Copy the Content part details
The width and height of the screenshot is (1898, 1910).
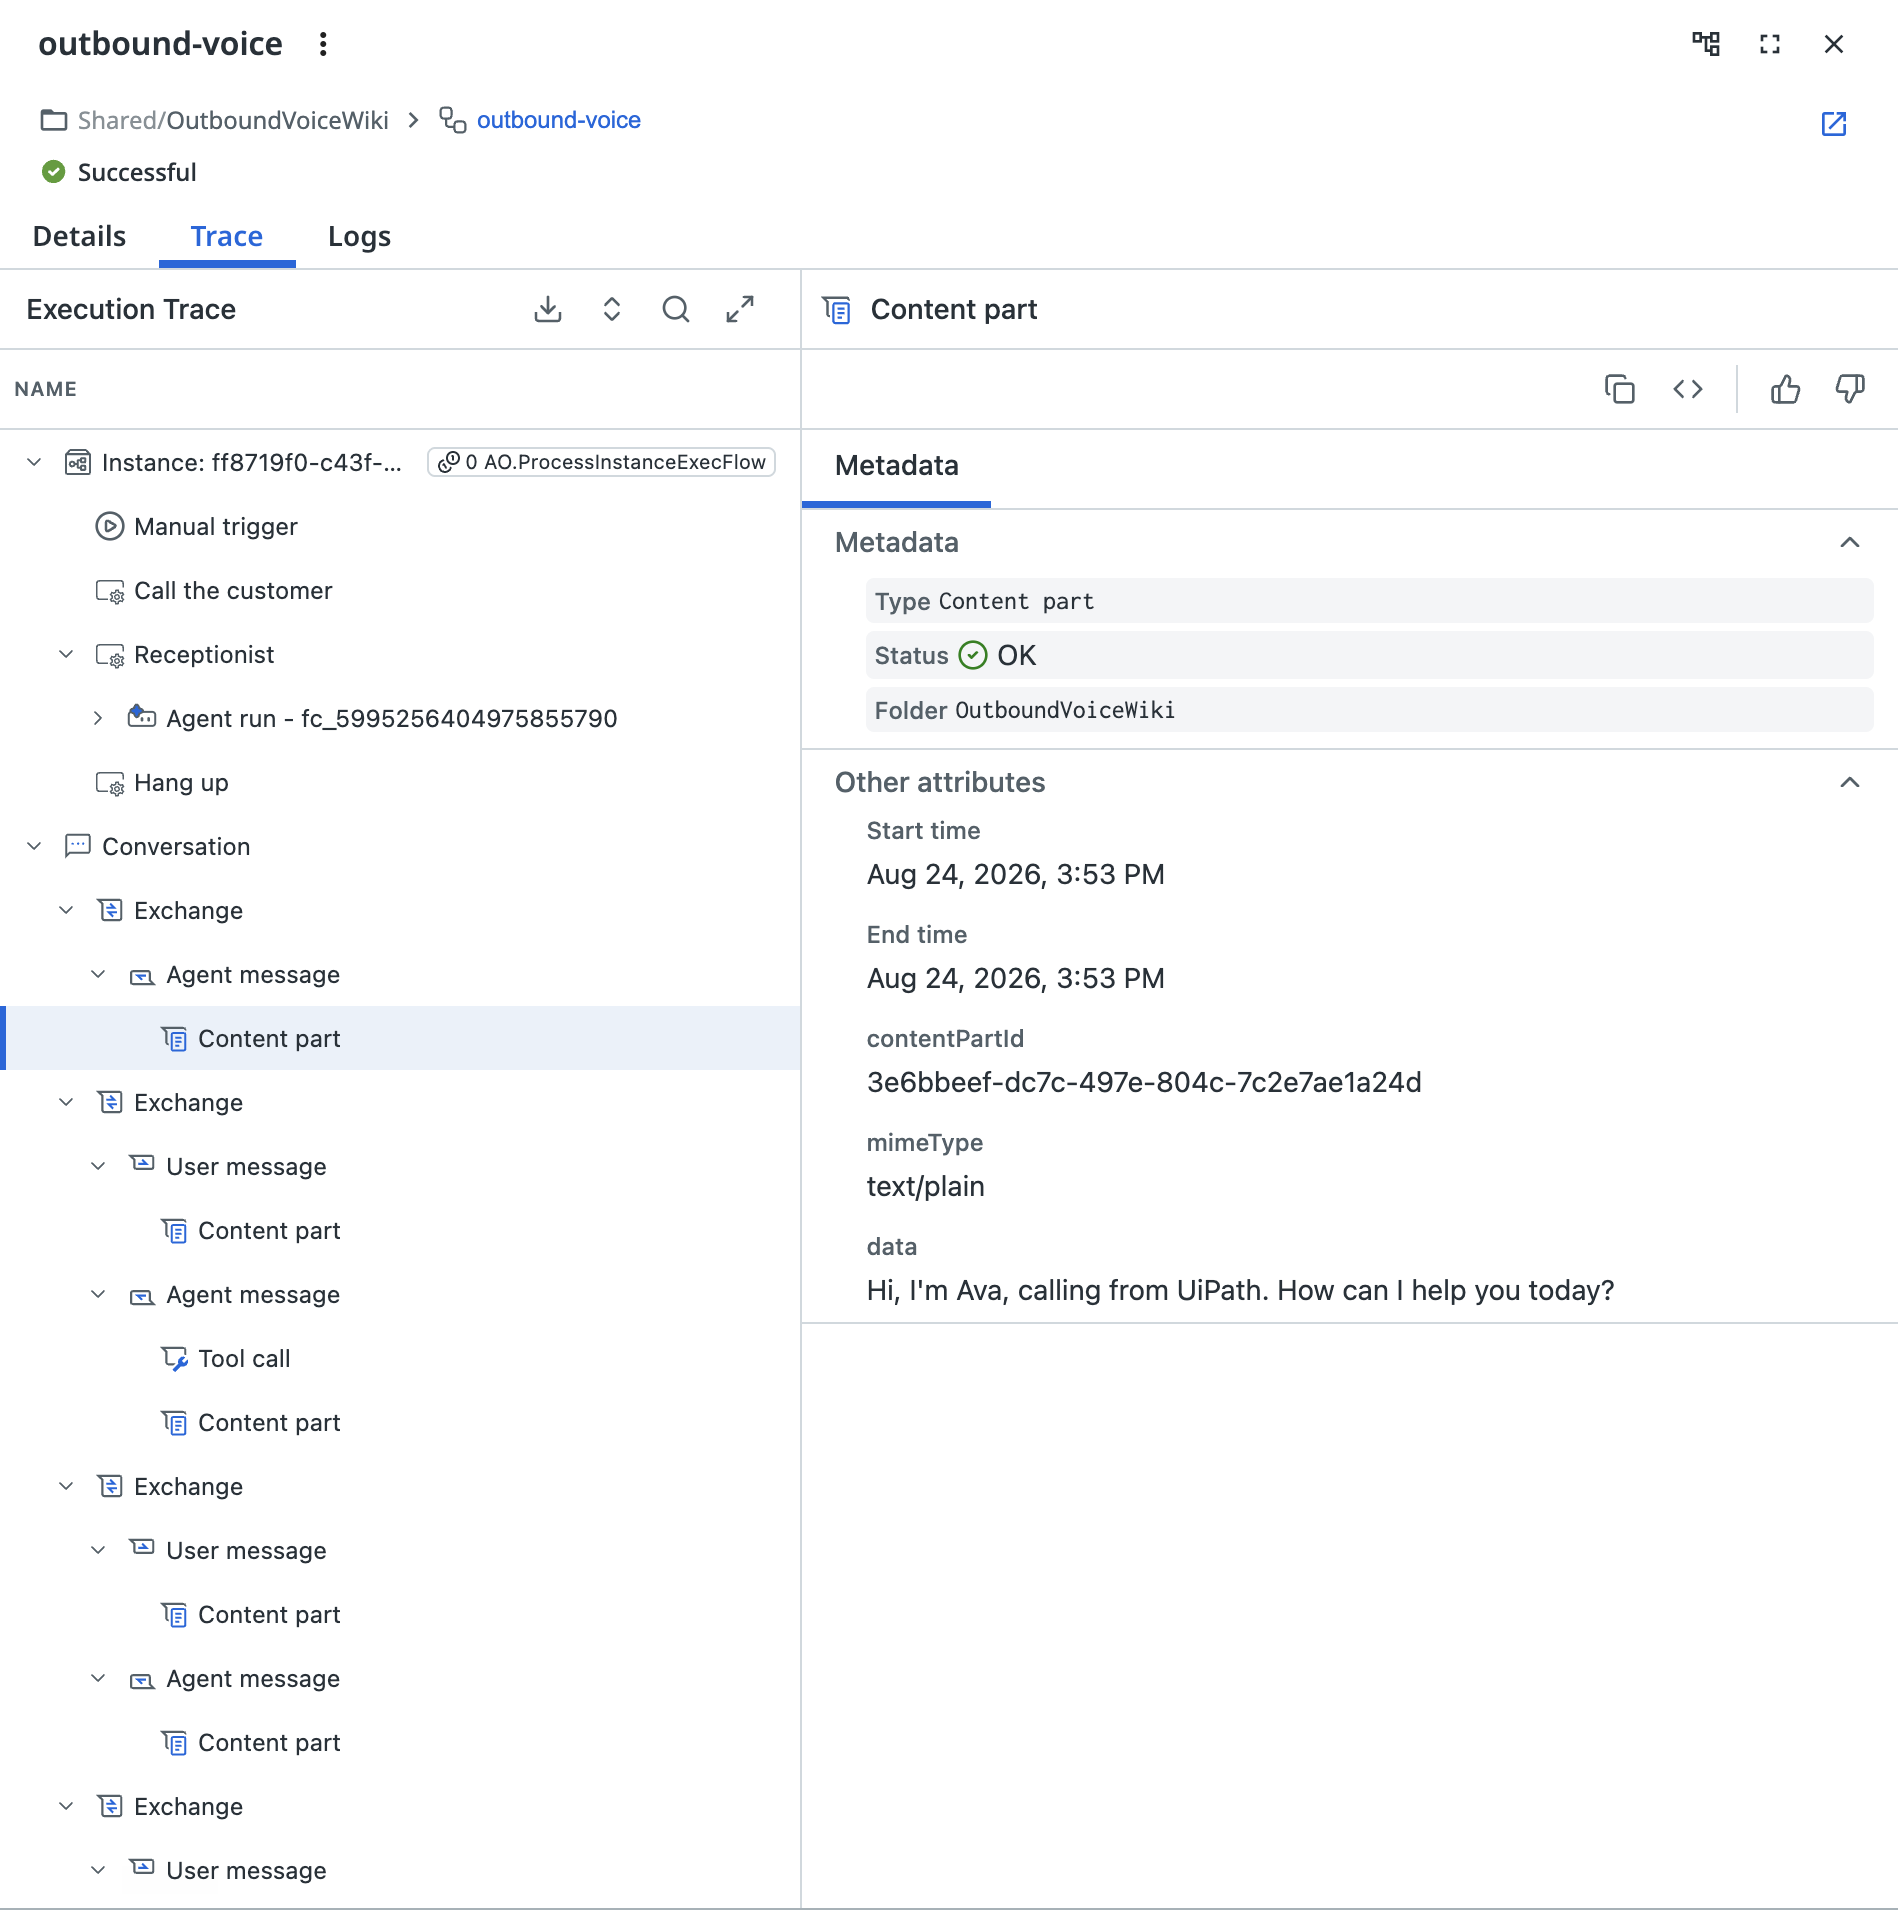(x=1620, y=389)
